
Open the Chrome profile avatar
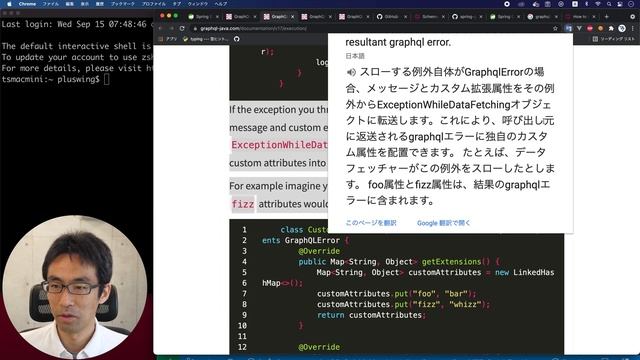tap(622, 28)
